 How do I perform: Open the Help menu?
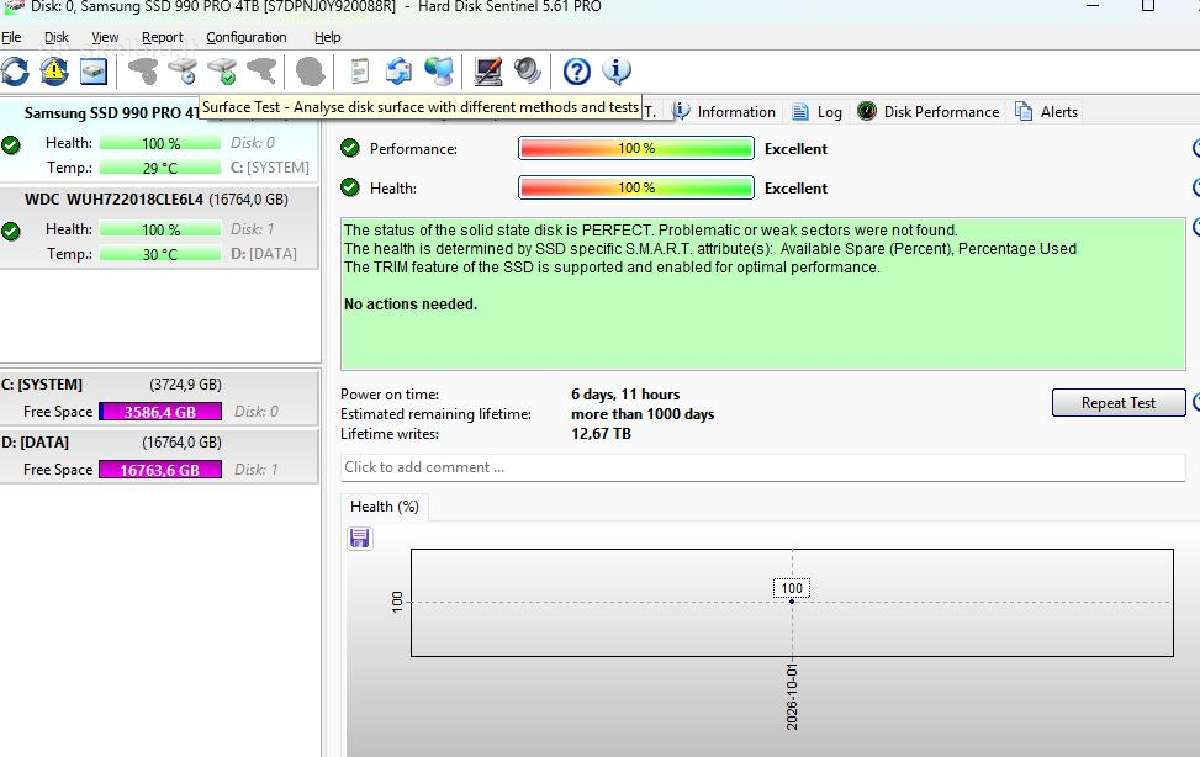pos(327,37)
